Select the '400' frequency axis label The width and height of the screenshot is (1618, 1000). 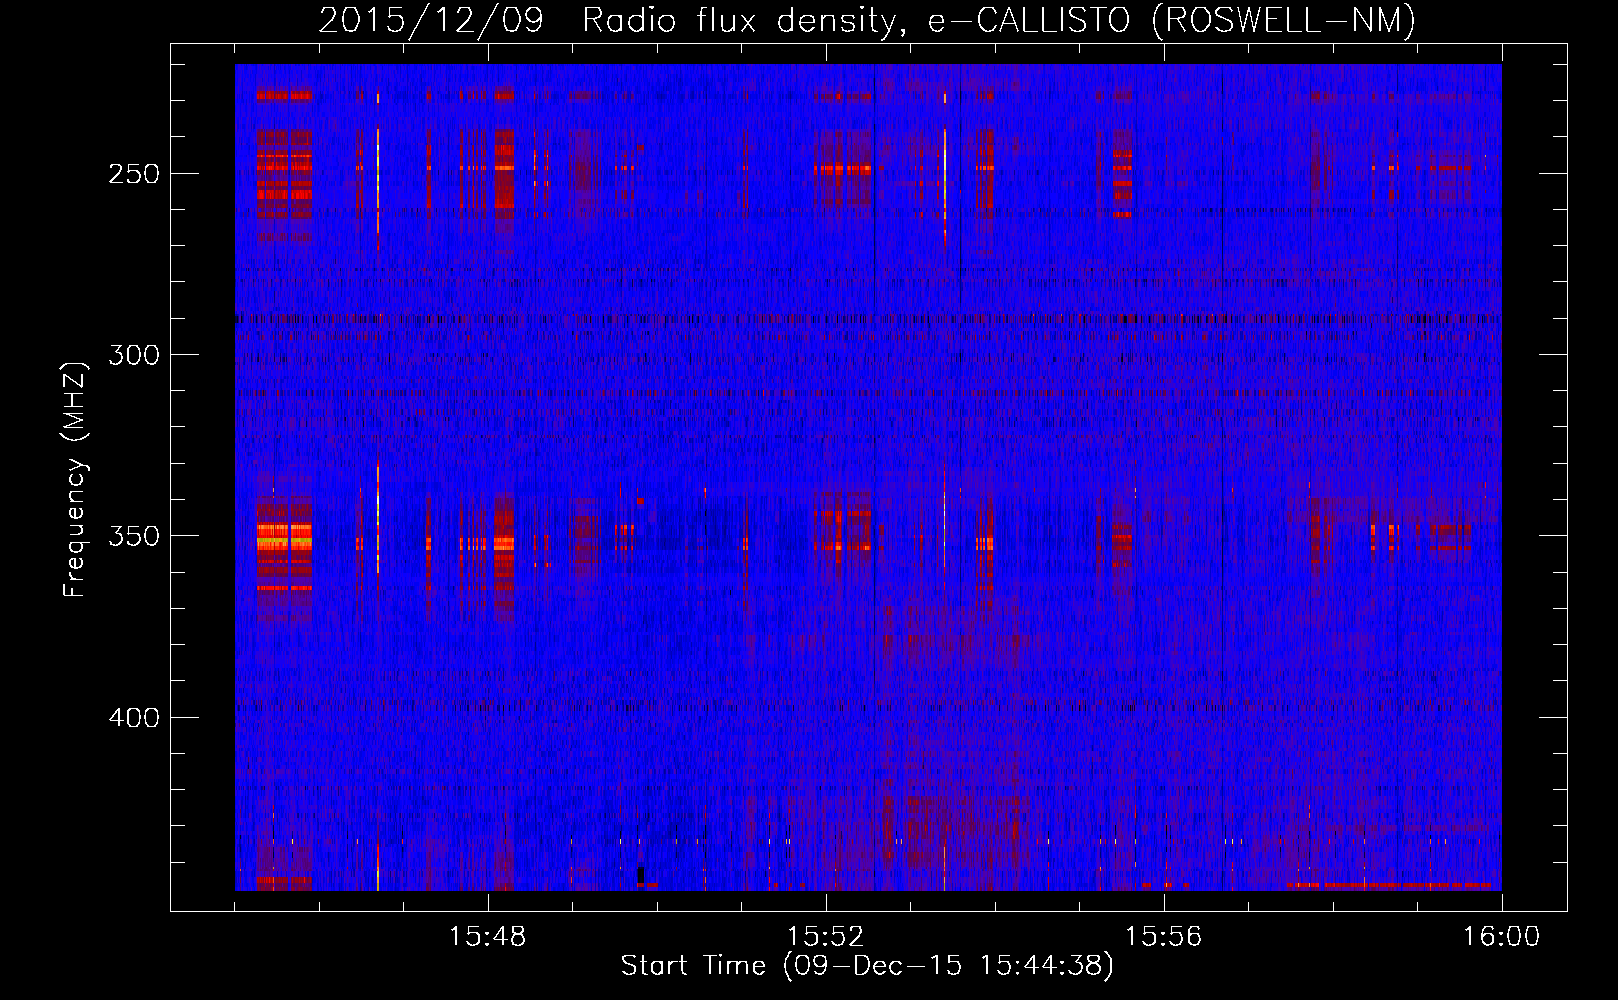[x=134, y=718]
